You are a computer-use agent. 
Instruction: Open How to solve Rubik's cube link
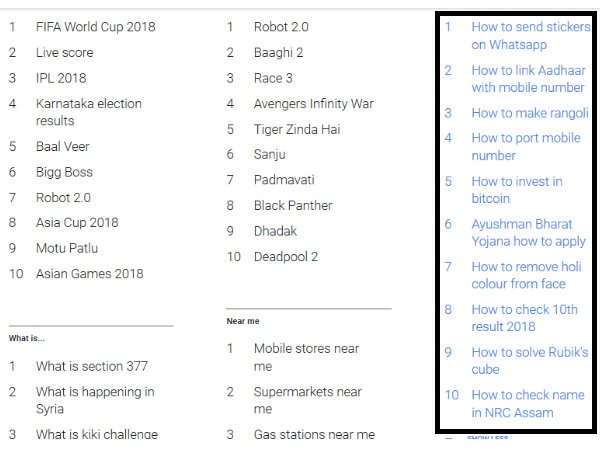[529, 360]
